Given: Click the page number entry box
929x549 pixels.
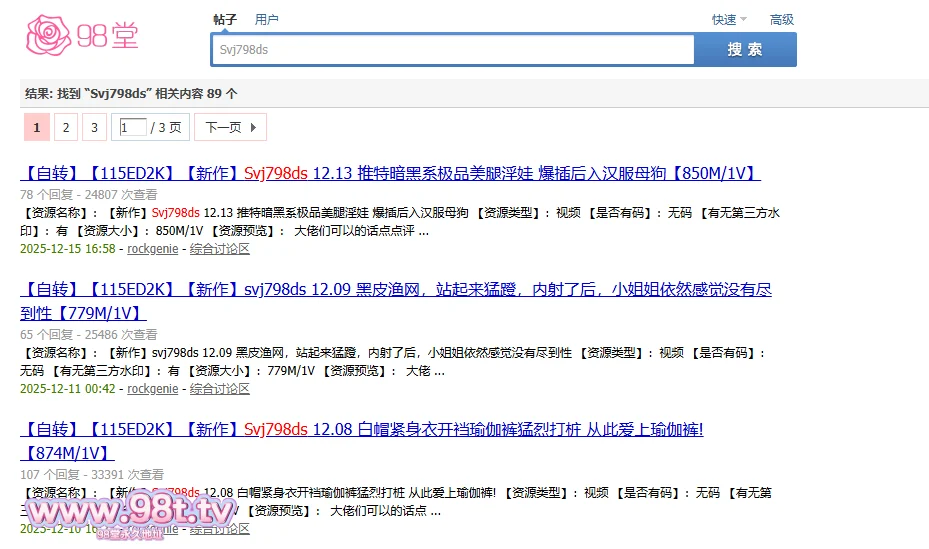Looking at the screenshot, I should [x=132, y=128].
